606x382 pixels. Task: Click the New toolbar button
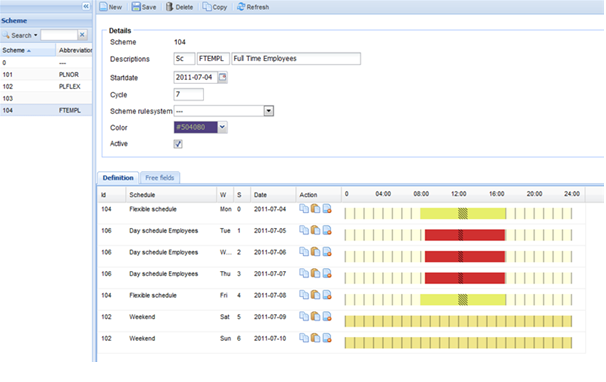pyautogui.click(x=111, y=7)
